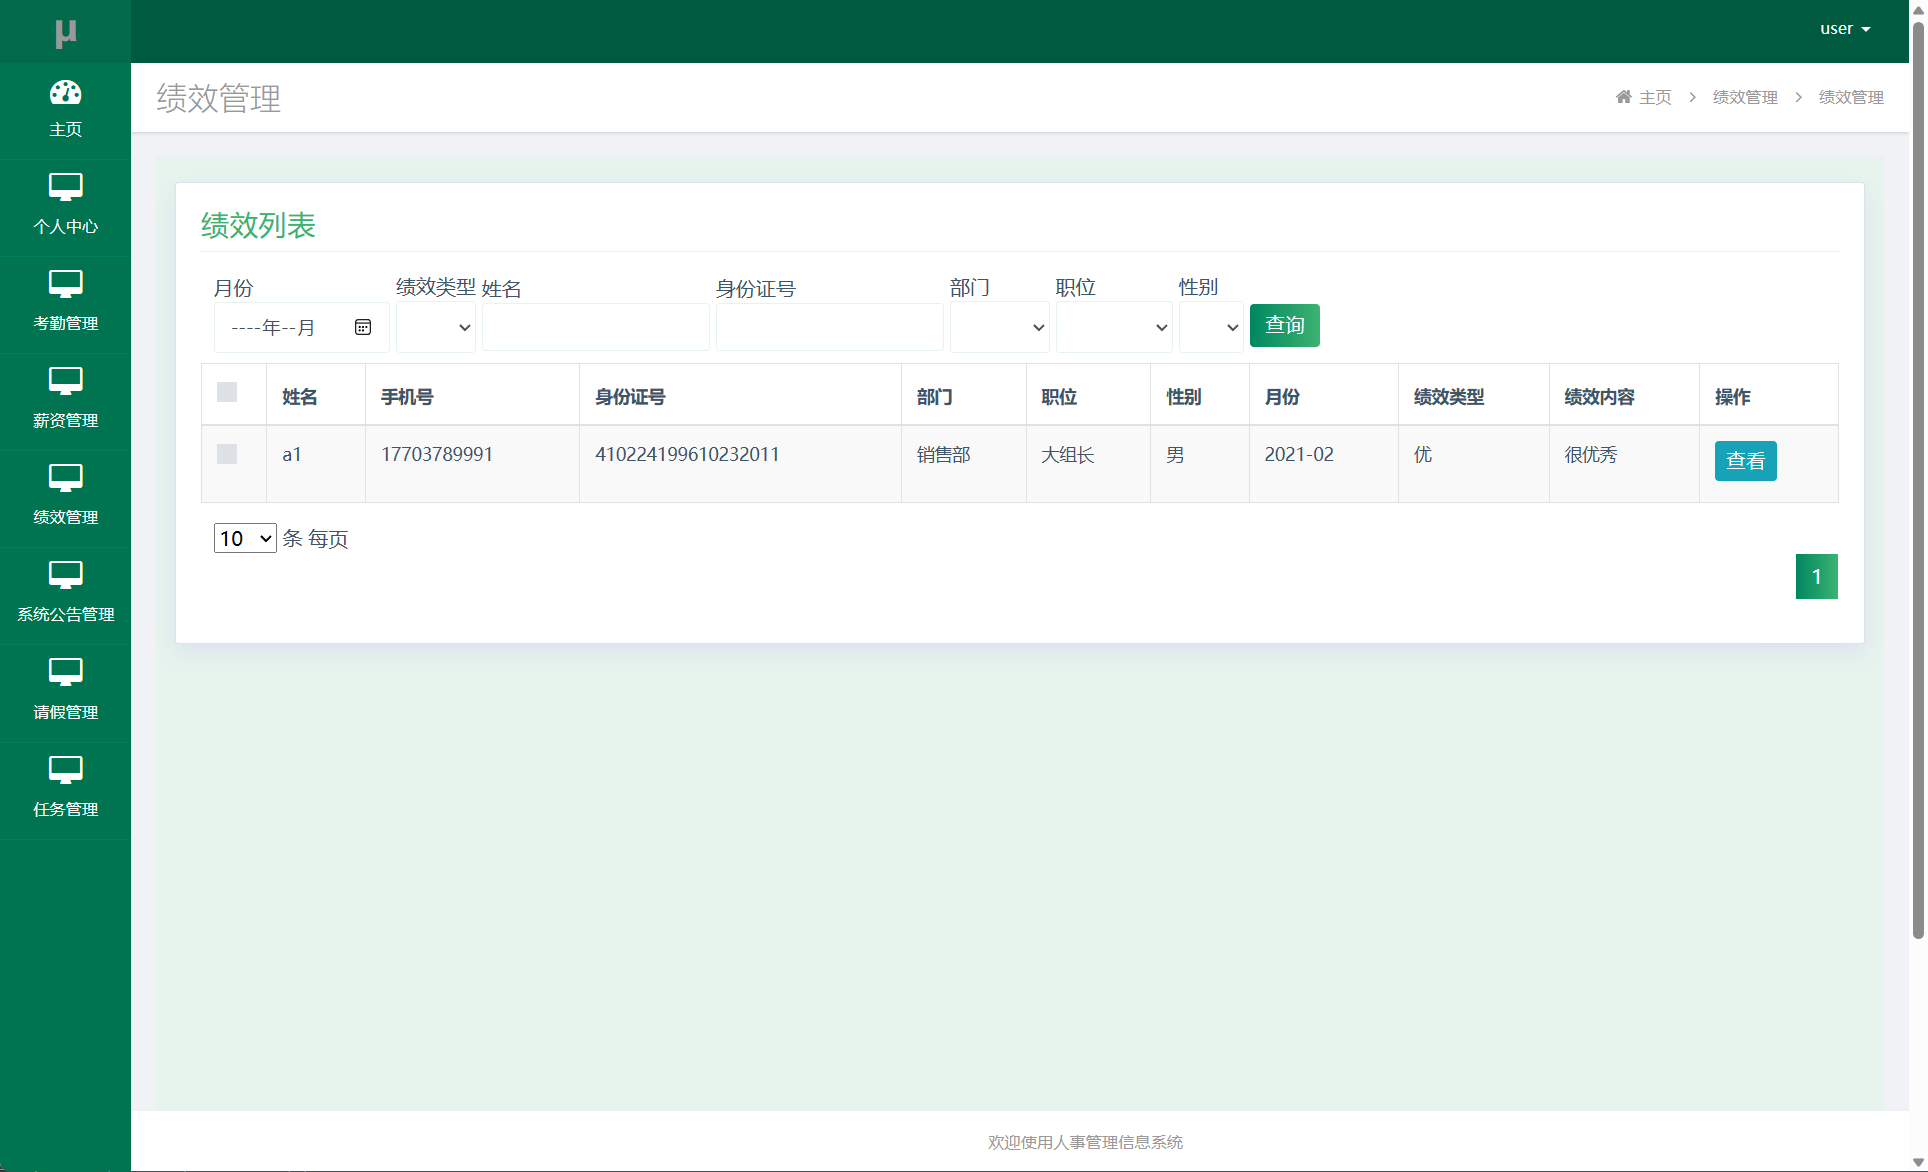The image size is (1928, 1172).
Task: Open the 绩效类型 dropdown
Action: 435,327
